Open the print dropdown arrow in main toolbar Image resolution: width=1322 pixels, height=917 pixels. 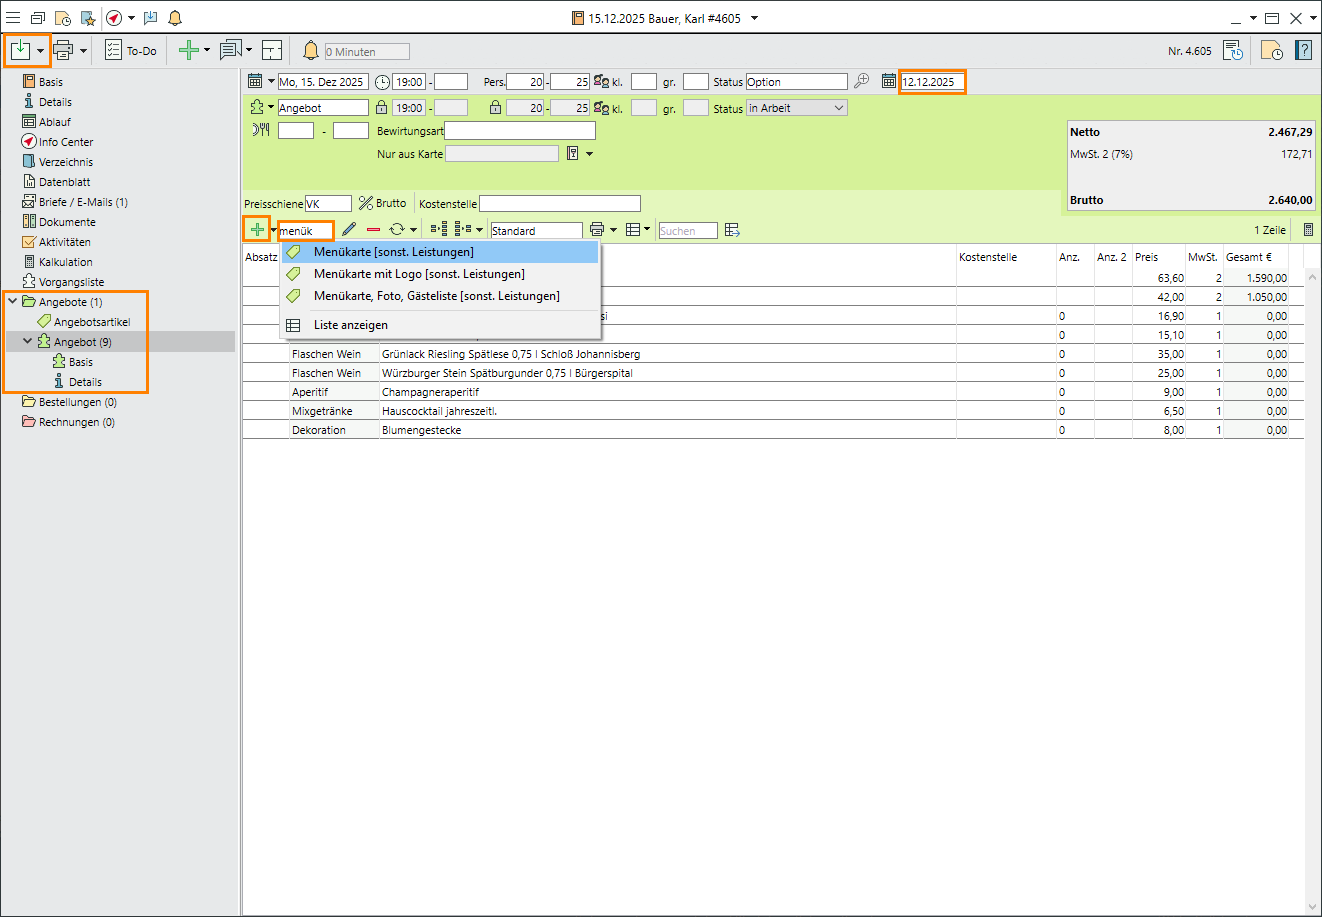tap(84, 50)
